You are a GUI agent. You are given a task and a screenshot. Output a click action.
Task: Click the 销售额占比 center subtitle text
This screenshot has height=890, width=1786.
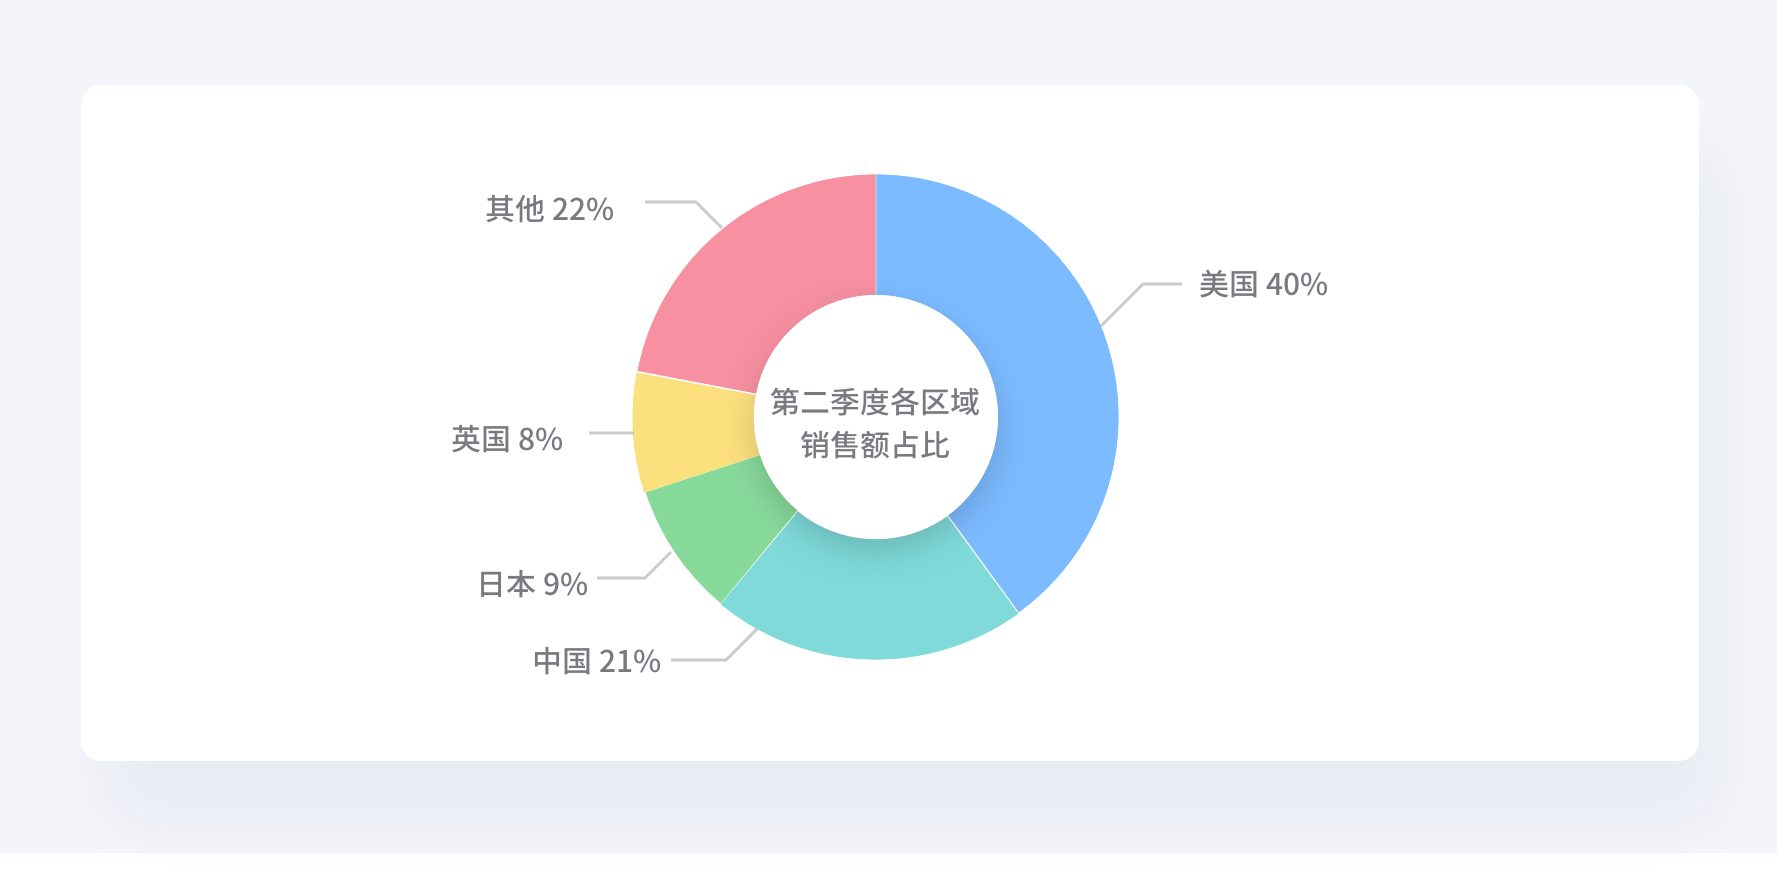875,445
